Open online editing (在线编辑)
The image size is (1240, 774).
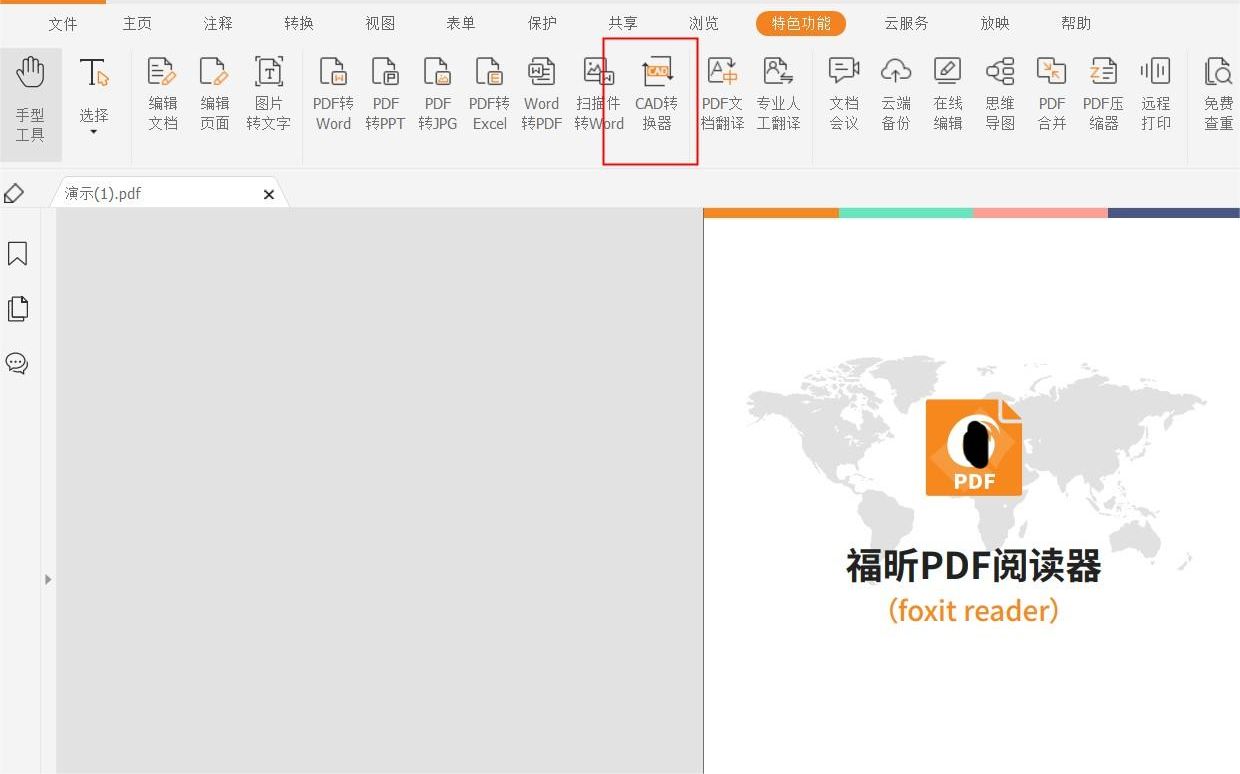tap(948, 95)
